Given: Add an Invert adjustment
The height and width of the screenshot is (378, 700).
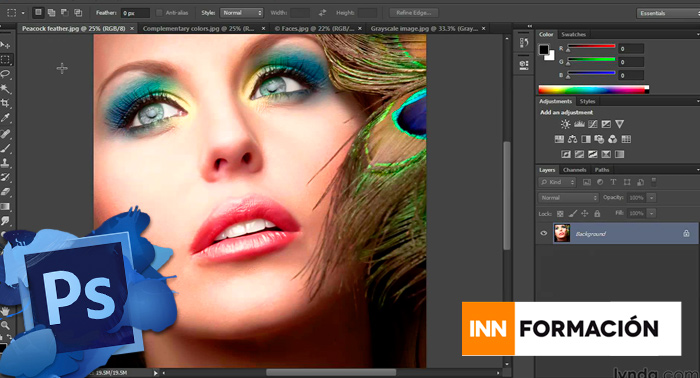Looking at the screenshot, I should pyautogui.click(x=566, y=154).
